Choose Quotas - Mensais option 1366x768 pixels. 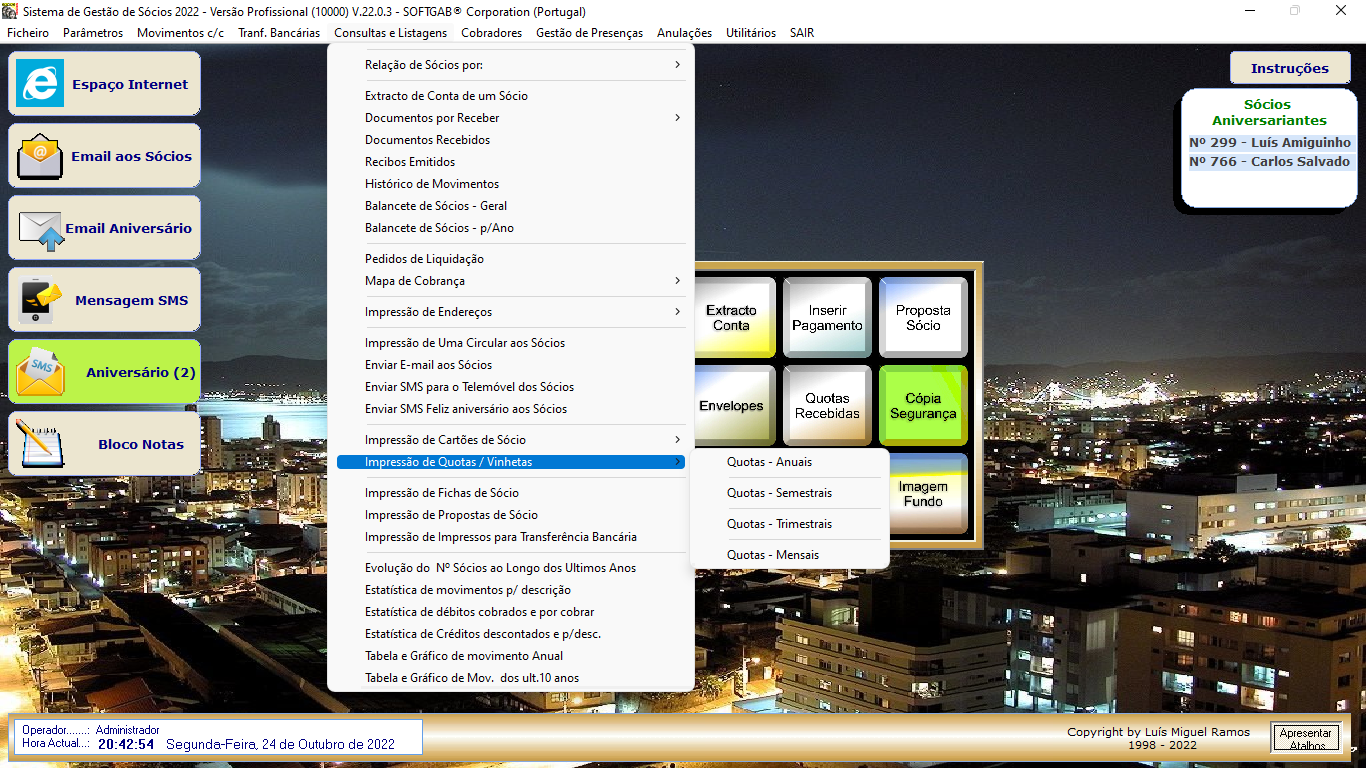pyautogui.click(x=772, y=555)
